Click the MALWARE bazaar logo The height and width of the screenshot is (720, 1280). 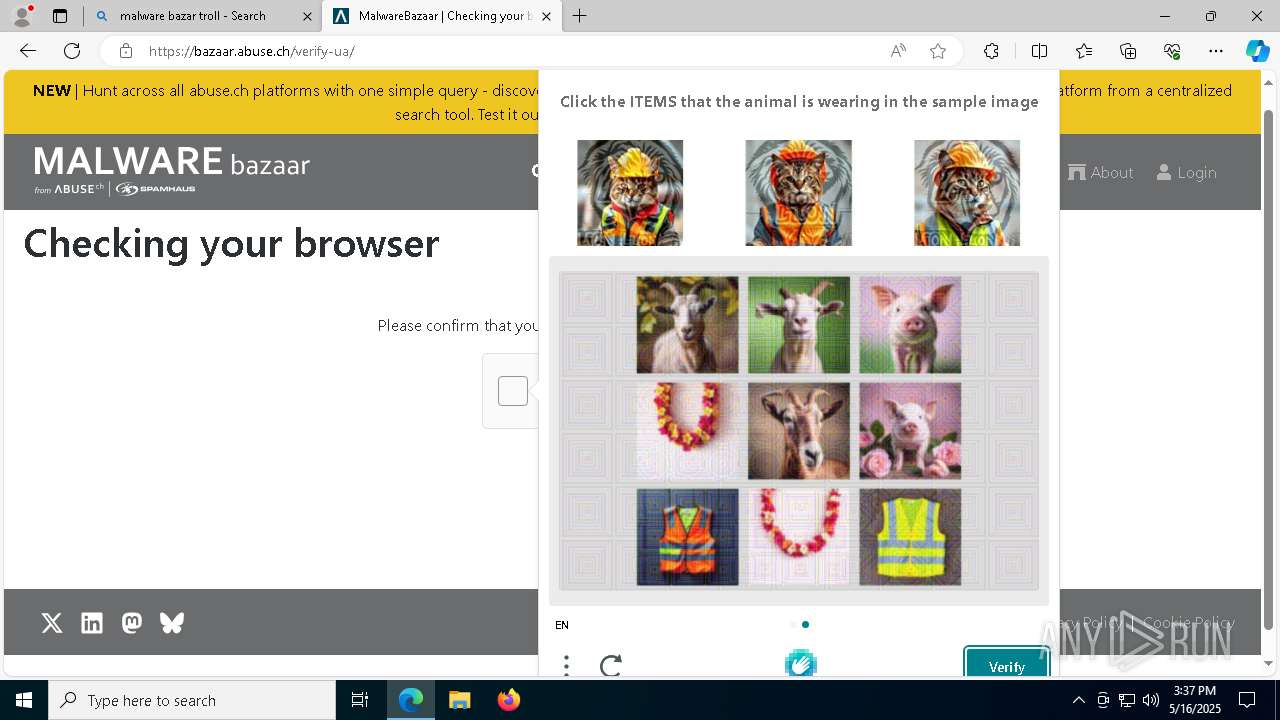[172, 170]
